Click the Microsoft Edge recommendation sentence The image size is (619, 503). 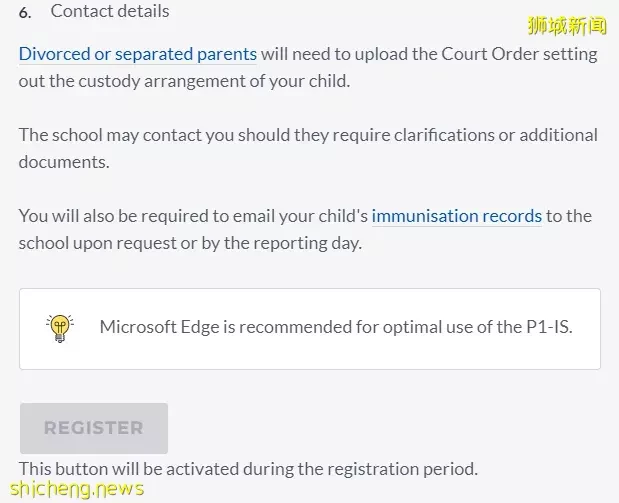[x=336, y=327]
